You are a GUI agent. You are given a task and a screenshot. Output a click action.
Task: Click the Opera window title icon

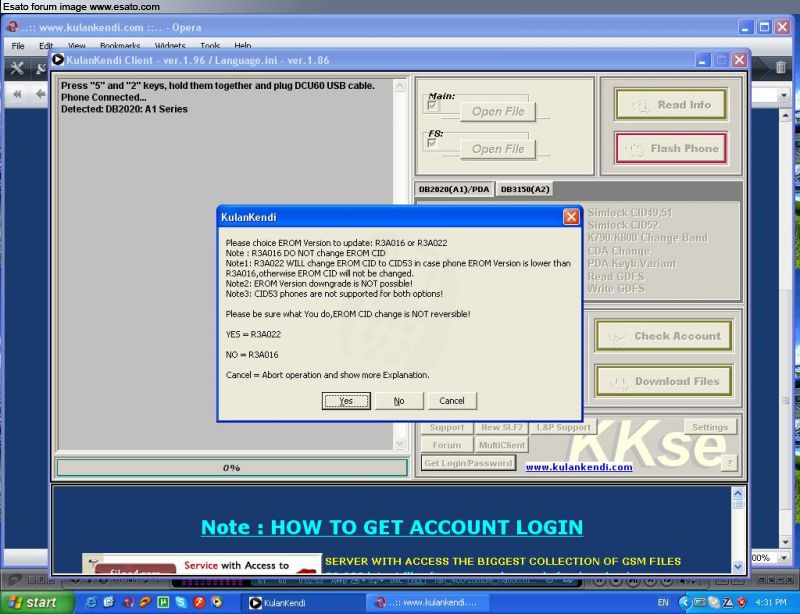point(12,27)
